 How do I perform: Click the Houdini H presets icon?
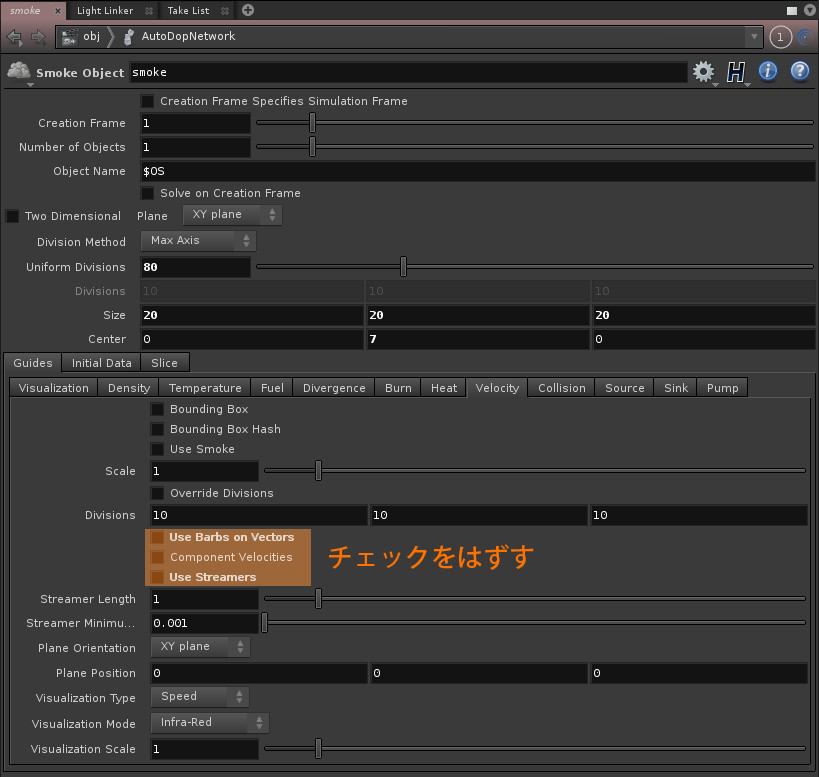coord(735,72)
